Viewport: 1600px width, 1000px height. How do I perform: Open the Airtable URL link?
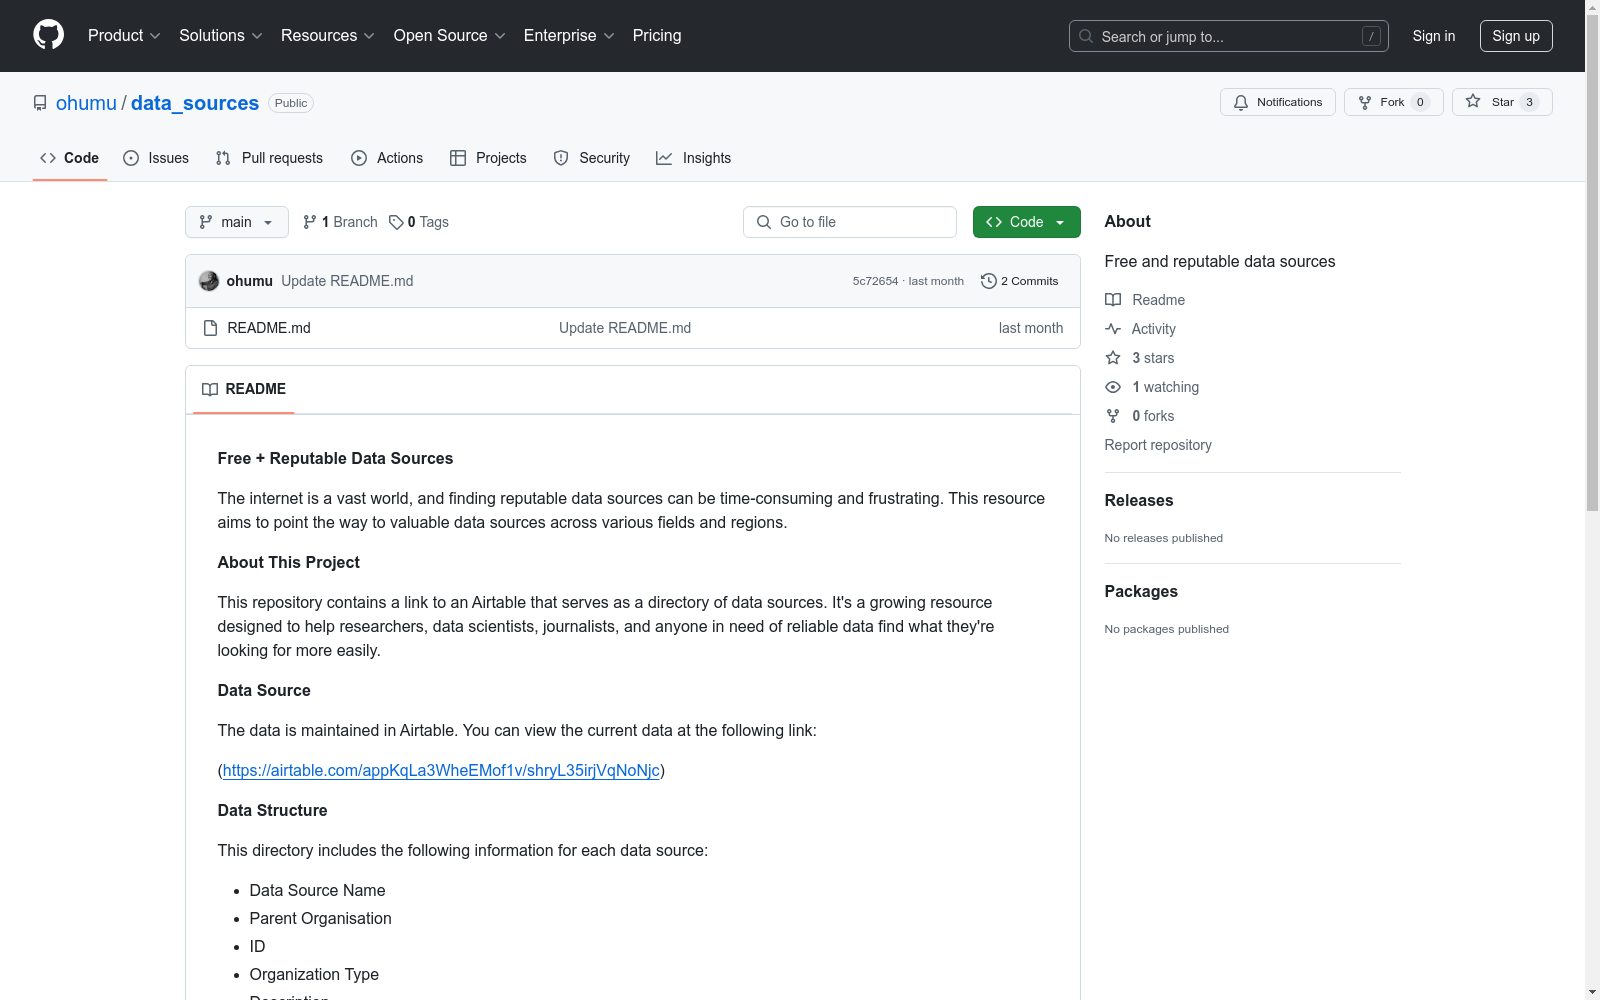tap(441, 770)
